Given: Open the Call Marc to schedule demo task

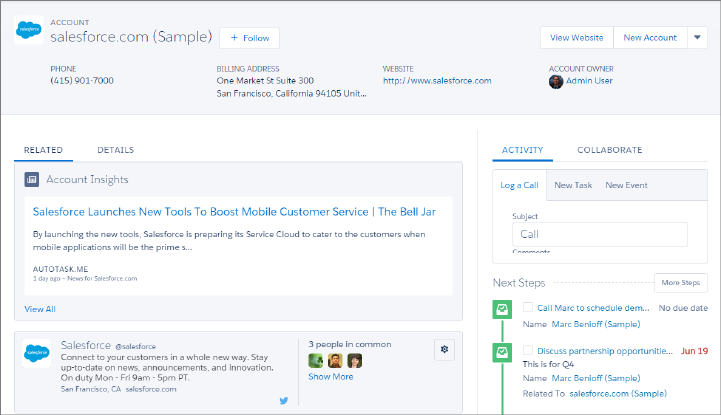Looking at the screenshot, I should click(593, 308).
